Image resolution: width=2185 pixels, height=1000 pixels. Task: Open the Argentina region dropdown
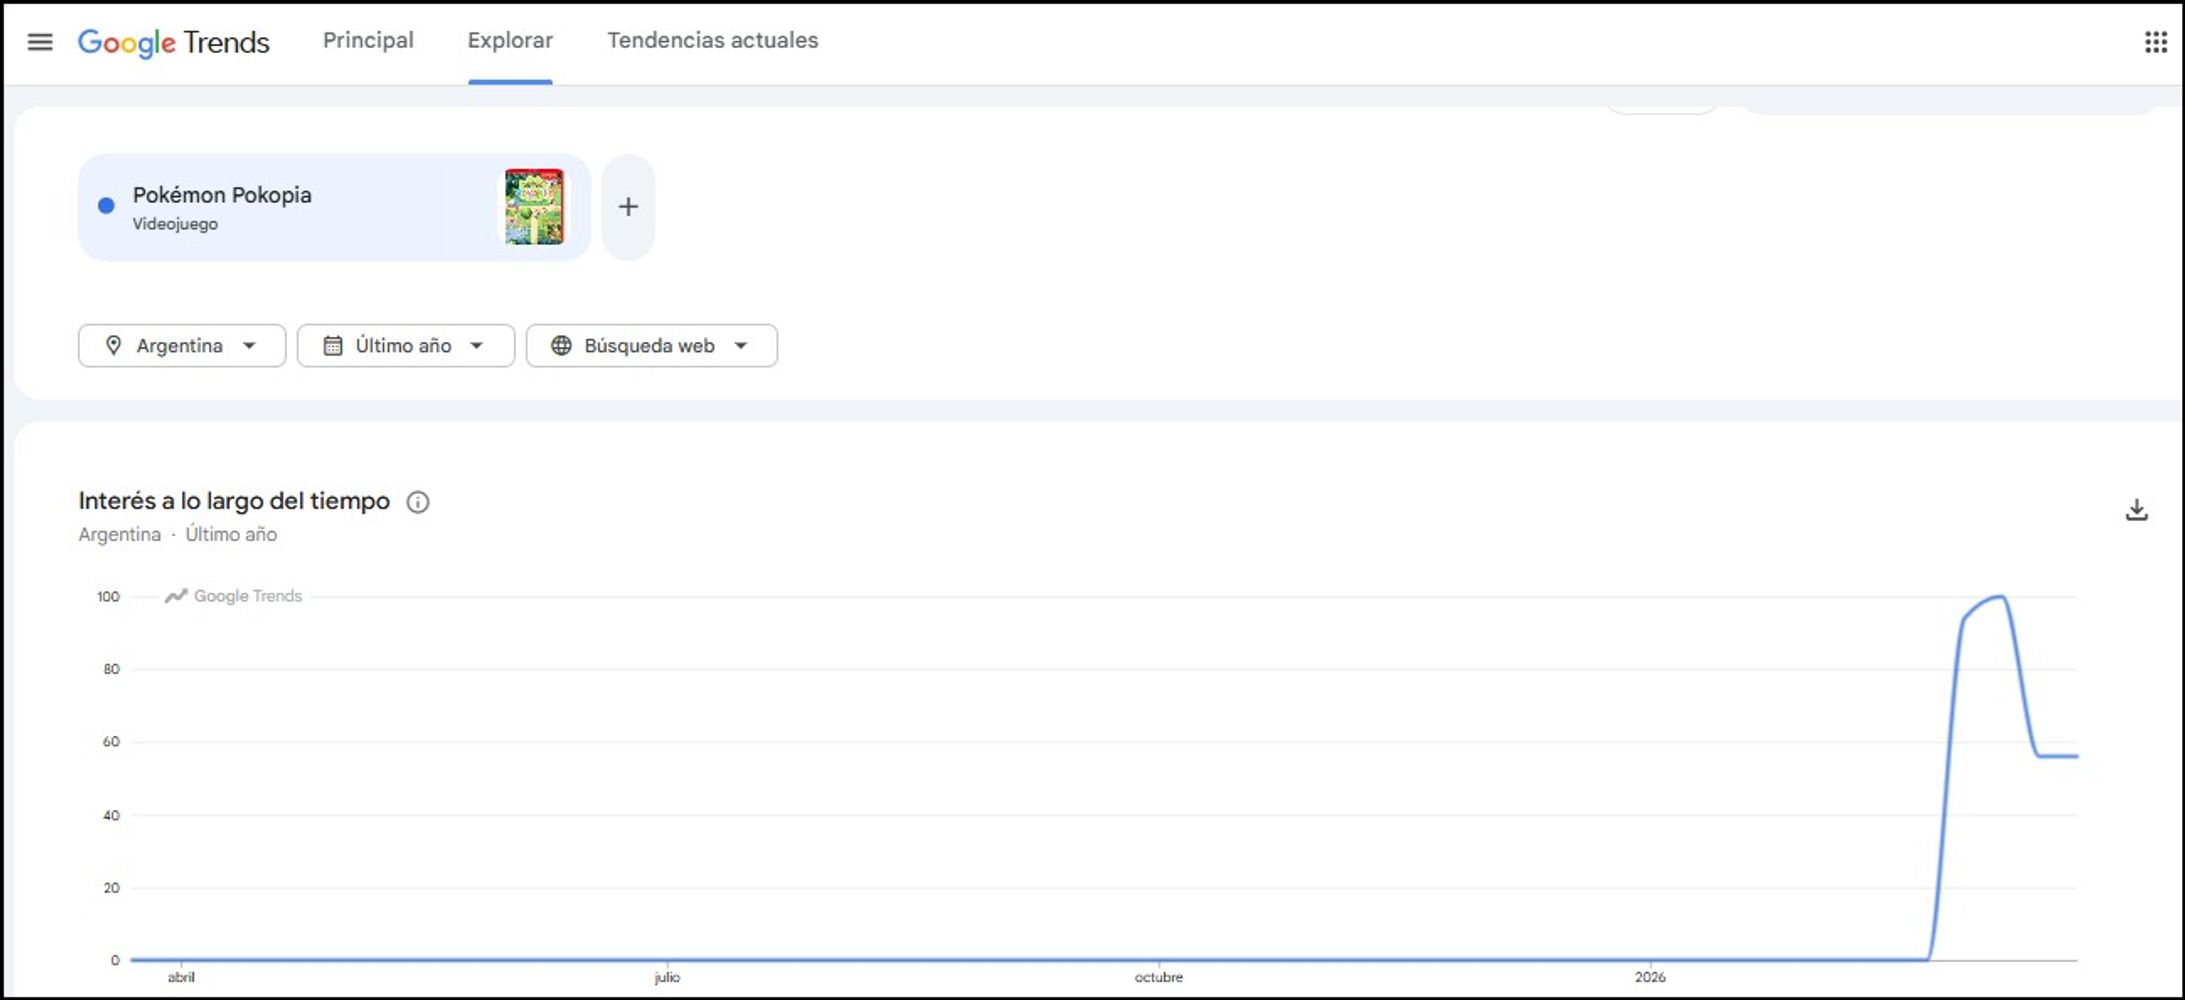point(182,345)
